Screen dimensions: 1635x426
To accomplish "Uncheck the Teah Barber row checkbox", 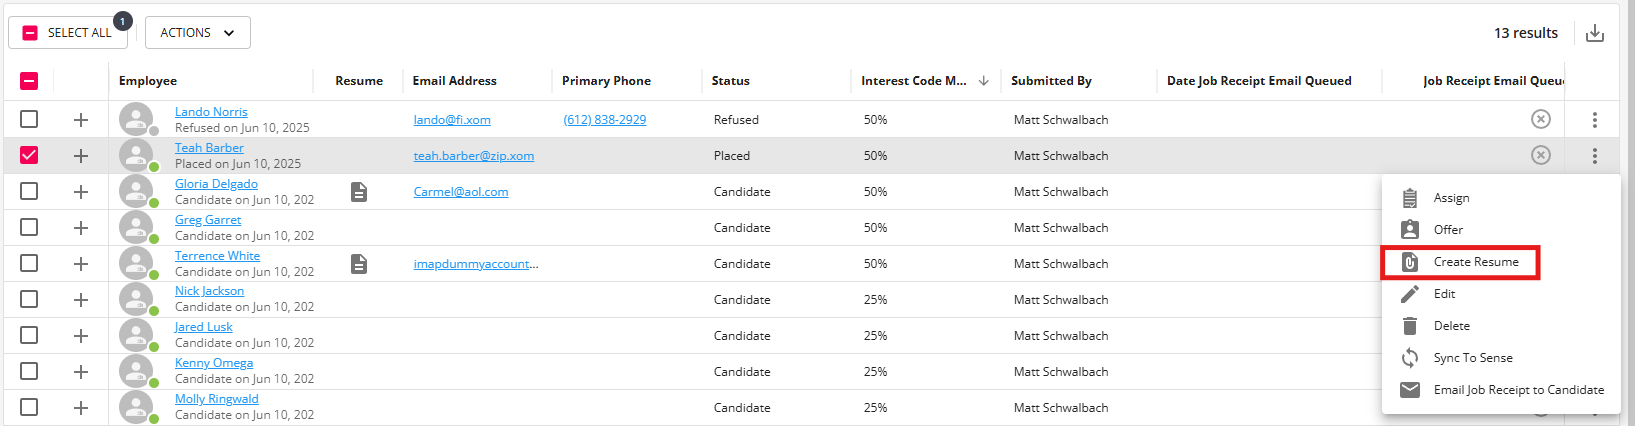I will coord(29,156).
